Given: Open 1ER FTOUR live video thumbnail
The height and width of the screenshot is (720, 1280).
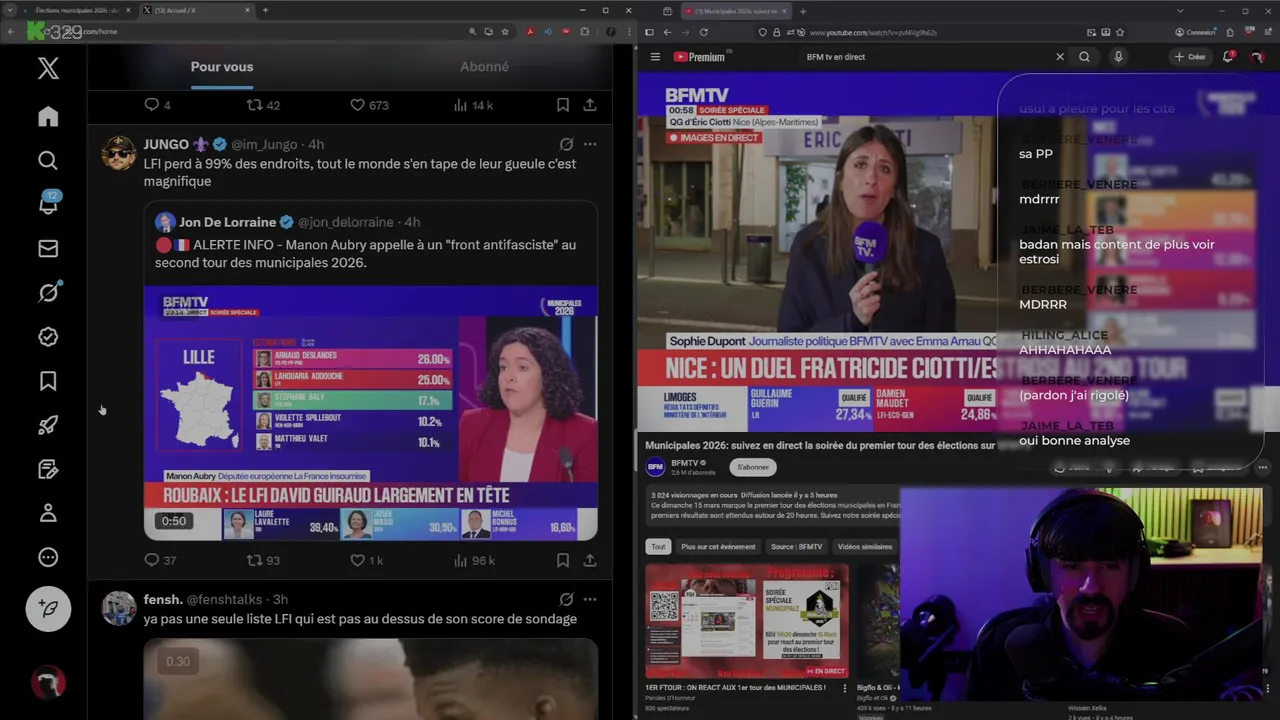Looking at the screenshot, I should pyautogui.click(x=747, y=621).
